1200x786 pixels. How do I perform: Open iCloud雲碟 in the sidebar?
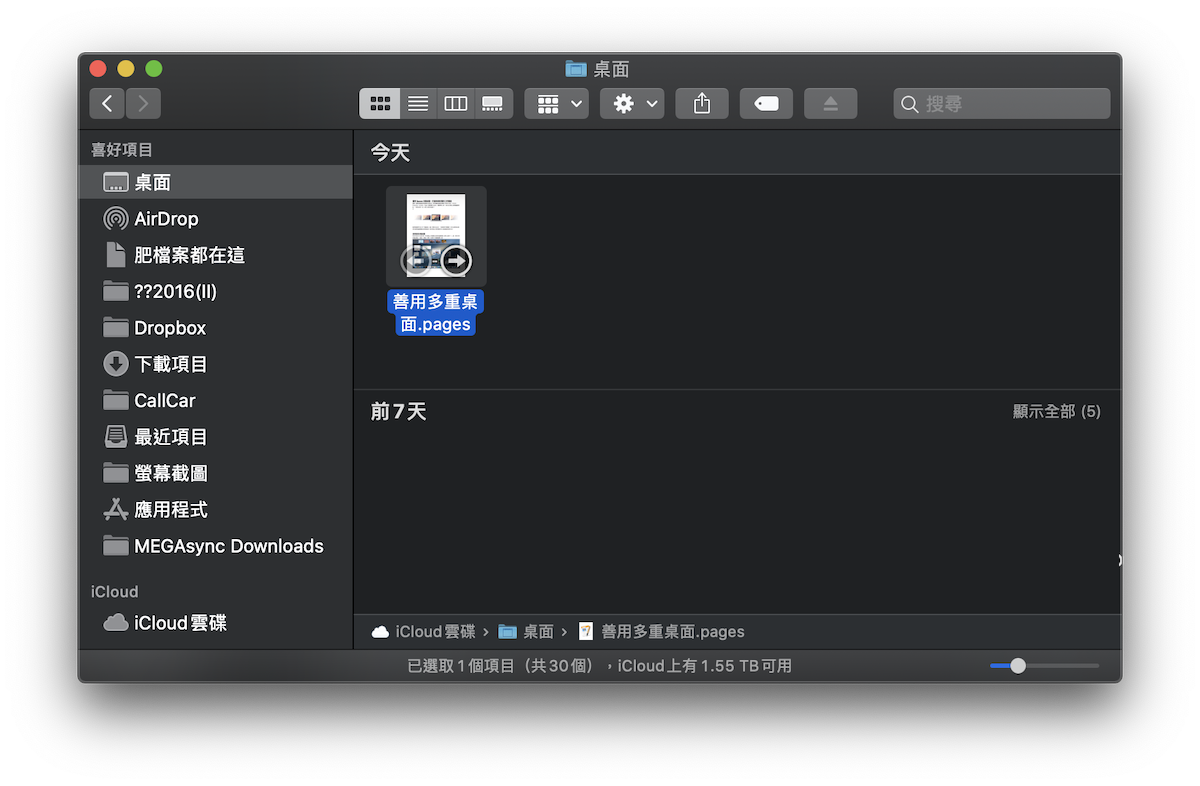coord(215,623)
